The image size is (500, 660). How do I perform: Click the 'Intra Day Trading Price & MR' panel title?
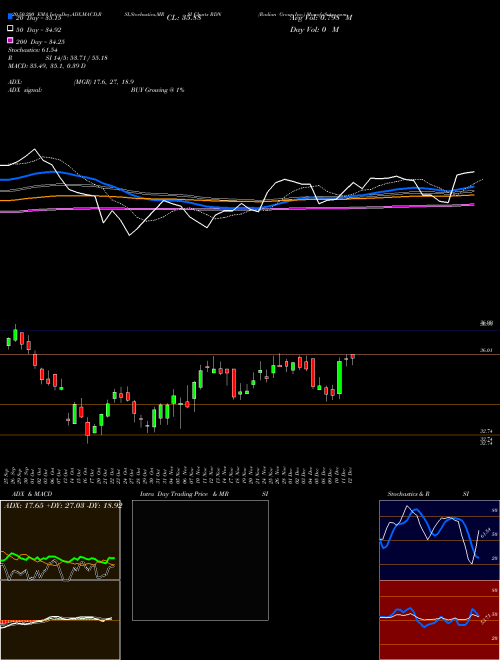[184, 494]
